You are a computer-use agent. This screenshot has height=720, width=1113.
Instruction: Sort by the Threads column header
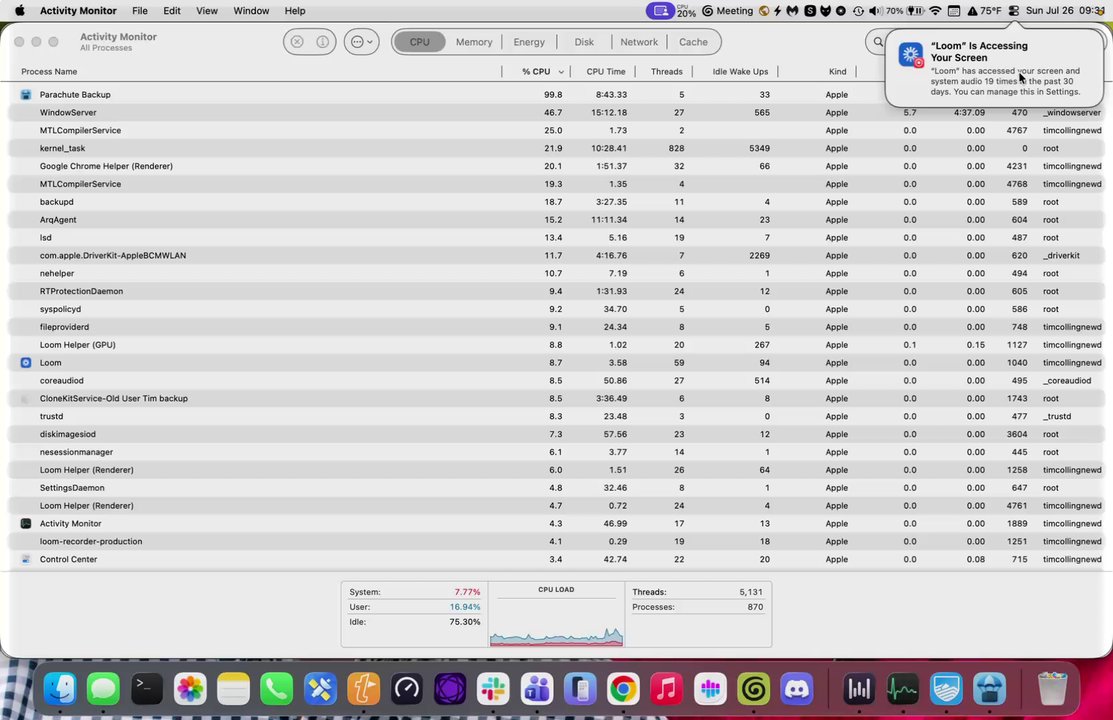(x=667, y=72)
